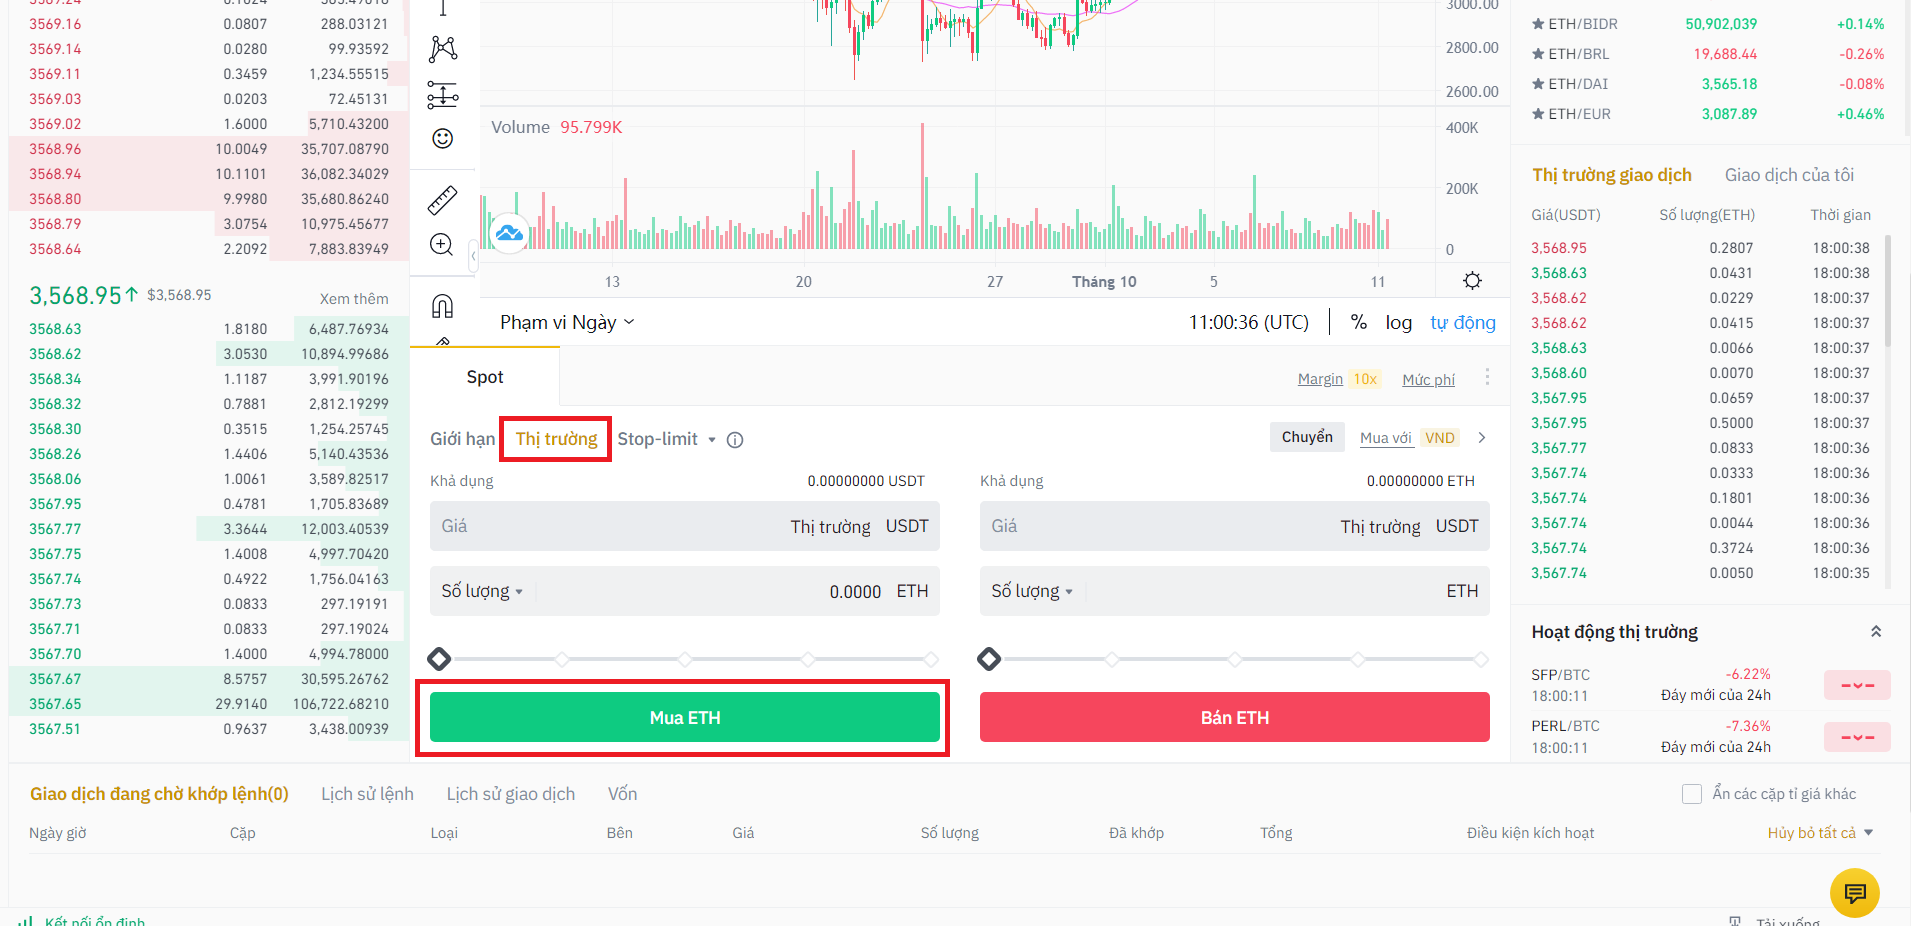Image resolution: width=1911 pixels, height=926 pixels.
Task: Open the stop-limit info icon
Action: pos(735,440)
